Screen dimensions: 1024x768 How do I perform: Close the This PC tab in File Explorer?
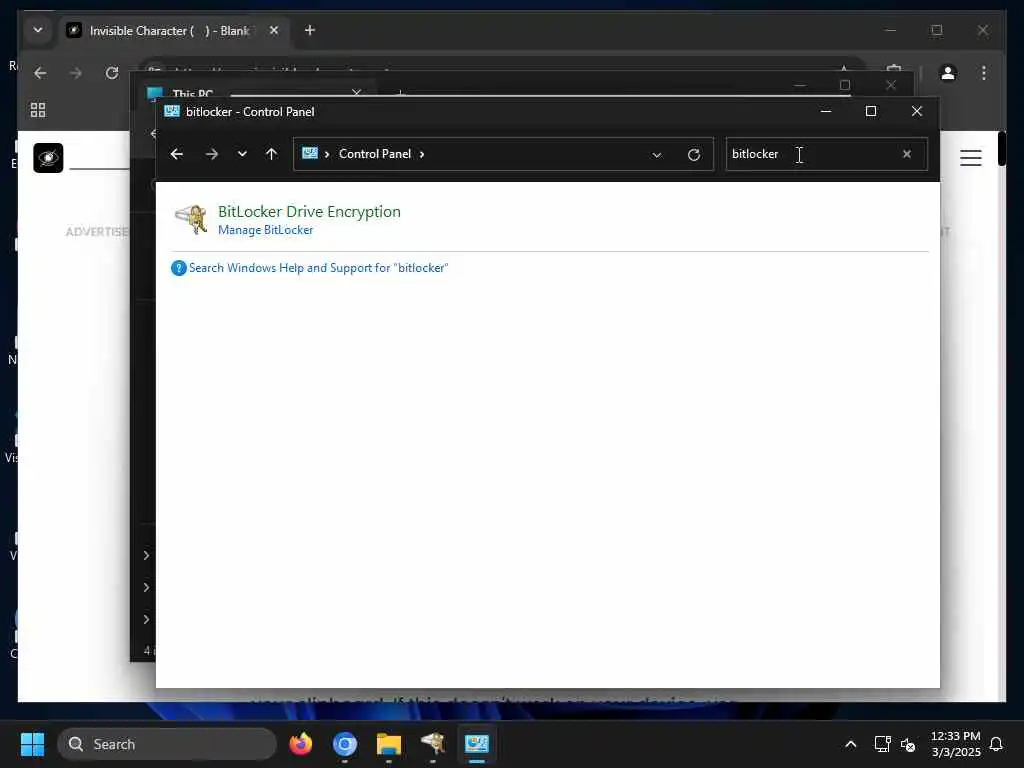(356, 93)
